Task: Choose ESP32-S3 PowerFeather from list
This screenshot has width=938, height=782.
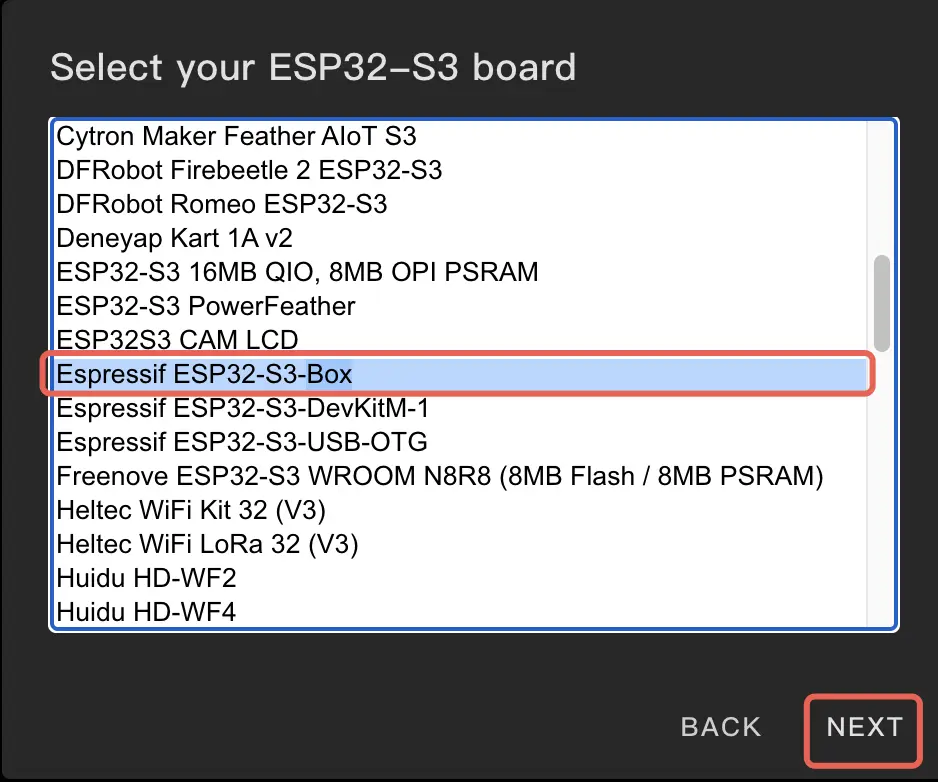Action: 206,305
